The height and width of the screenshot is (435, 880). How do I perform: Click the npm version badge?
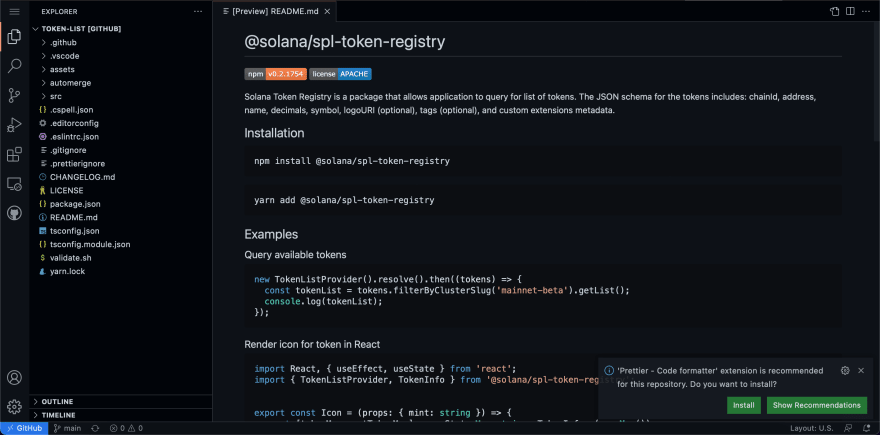pos(276,74)
